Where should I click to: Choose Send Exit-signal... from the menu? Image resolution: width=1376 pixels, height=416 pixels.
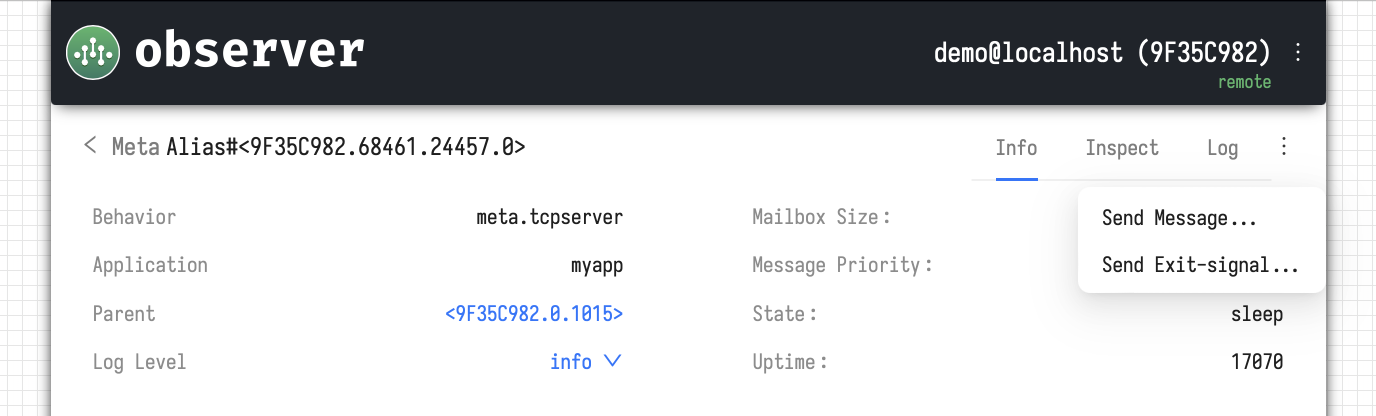[1200, 266]
